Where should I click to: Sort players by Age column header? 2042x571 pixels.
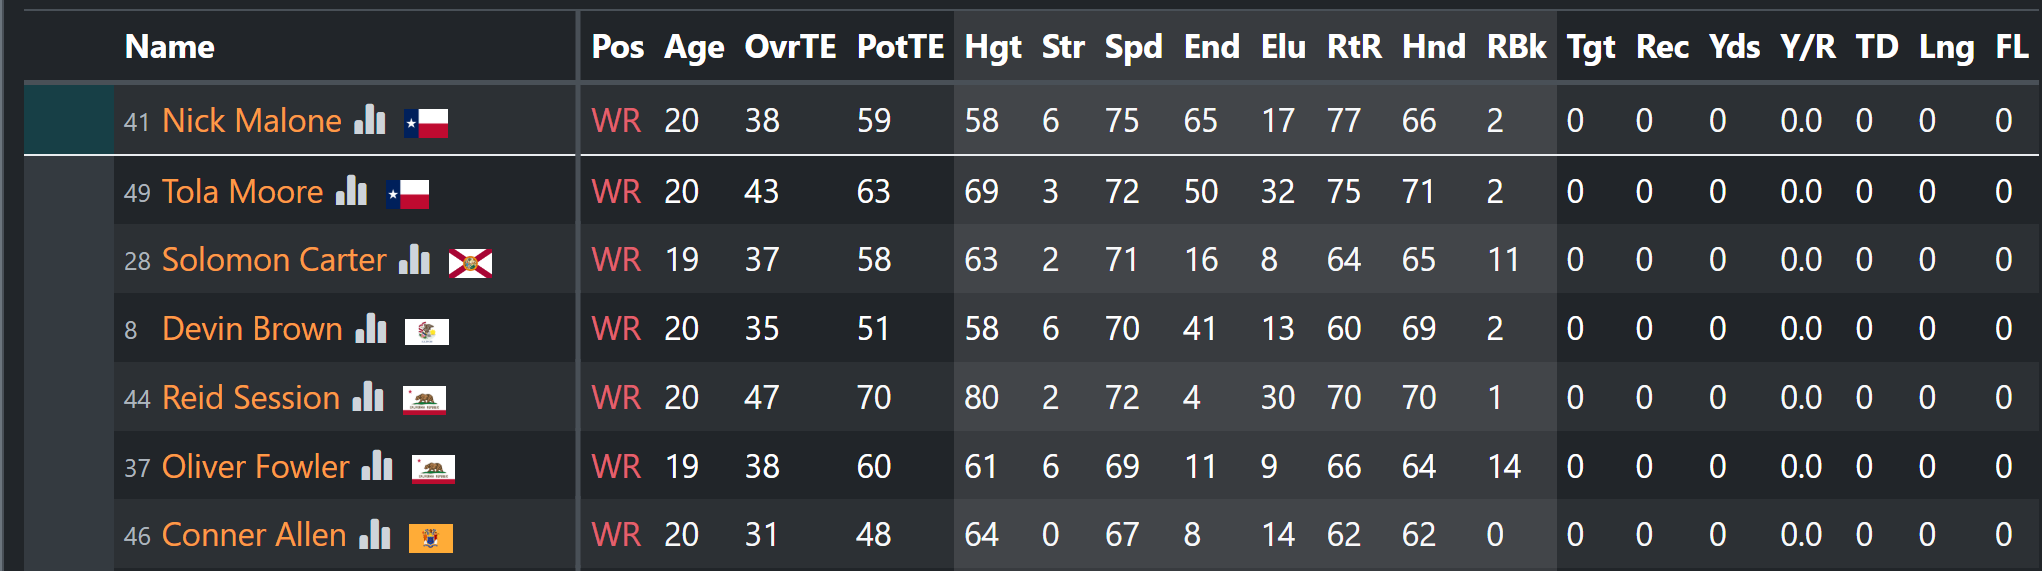point(694,47)
